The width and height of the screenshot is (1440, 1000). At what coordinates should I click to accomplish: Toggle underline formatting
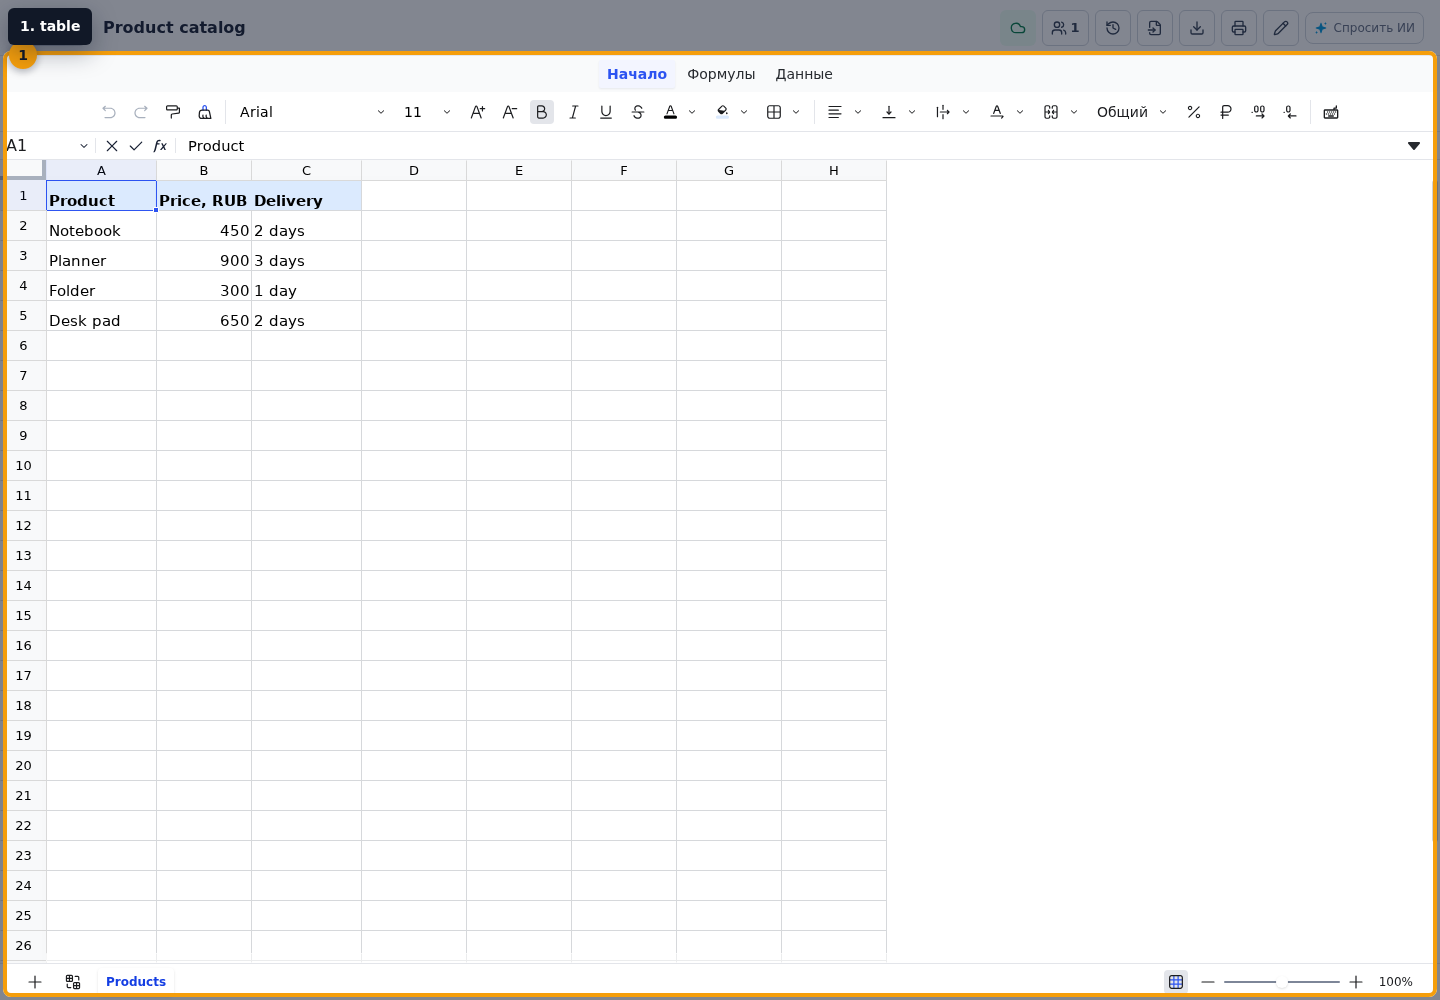(x=606, y=112)
